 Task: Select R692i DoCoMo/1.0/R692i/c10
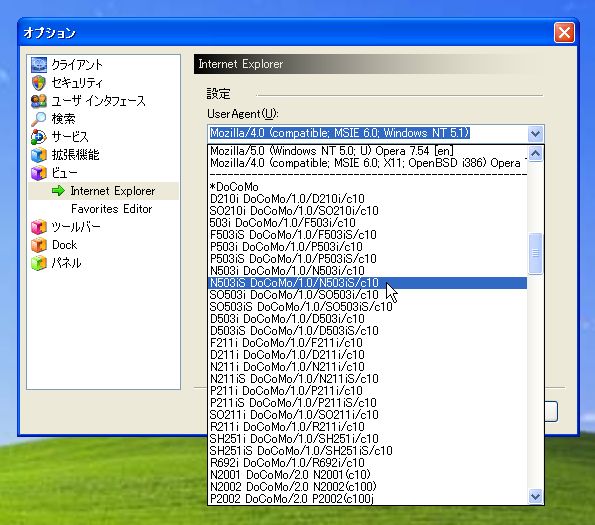[367, 463]
